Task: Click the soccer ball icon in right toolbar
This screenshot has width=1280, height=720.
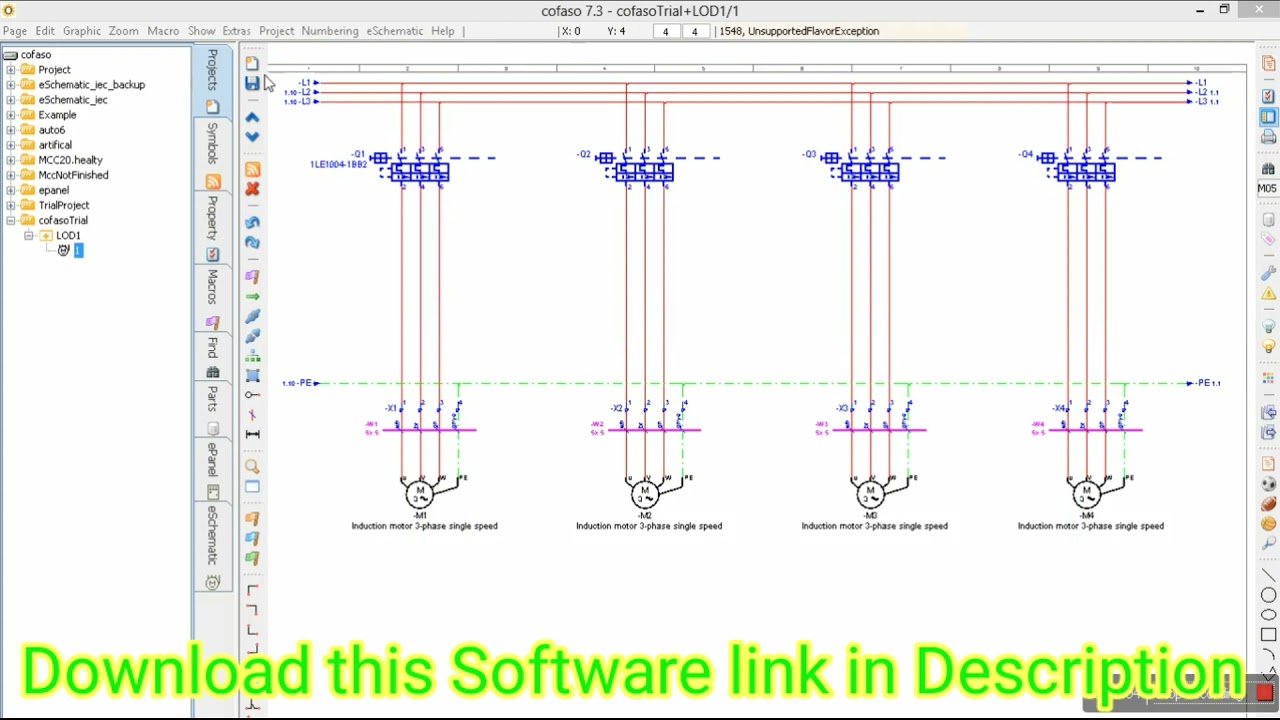Action: tap(1268, 484)
